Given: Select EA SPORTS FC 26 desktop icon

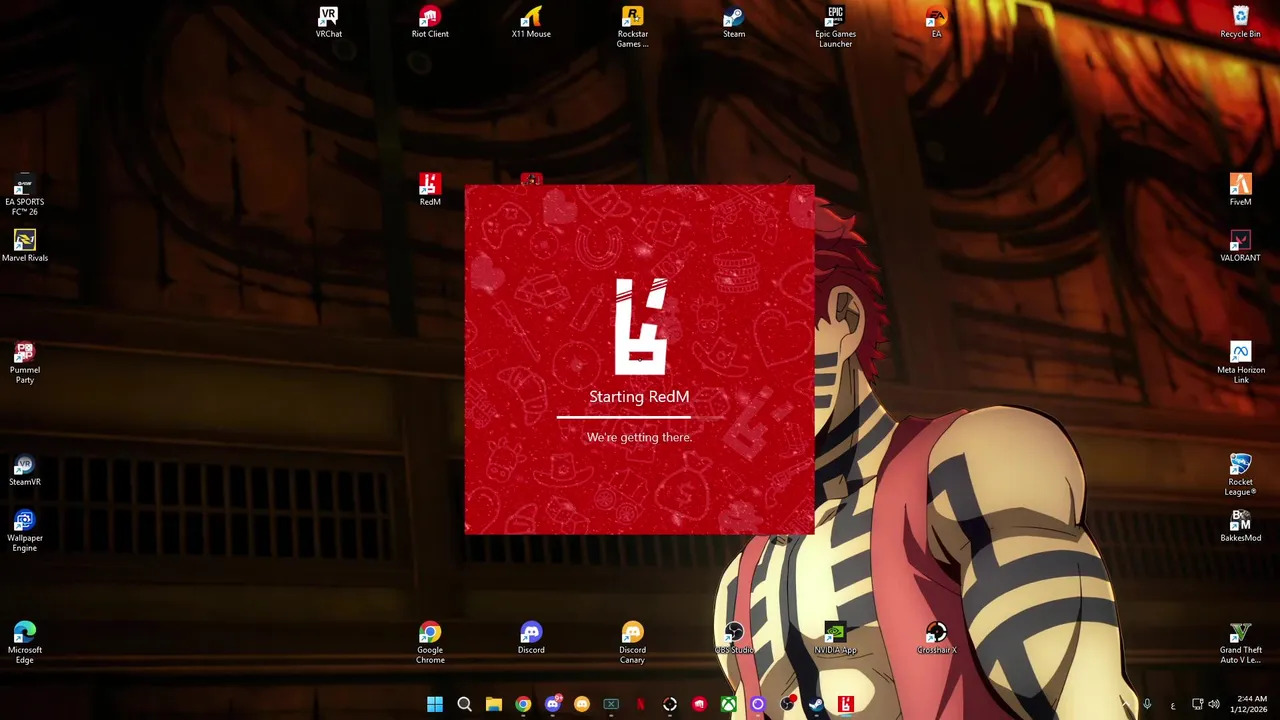Looking at the screenshot, I should click(25, 196).
